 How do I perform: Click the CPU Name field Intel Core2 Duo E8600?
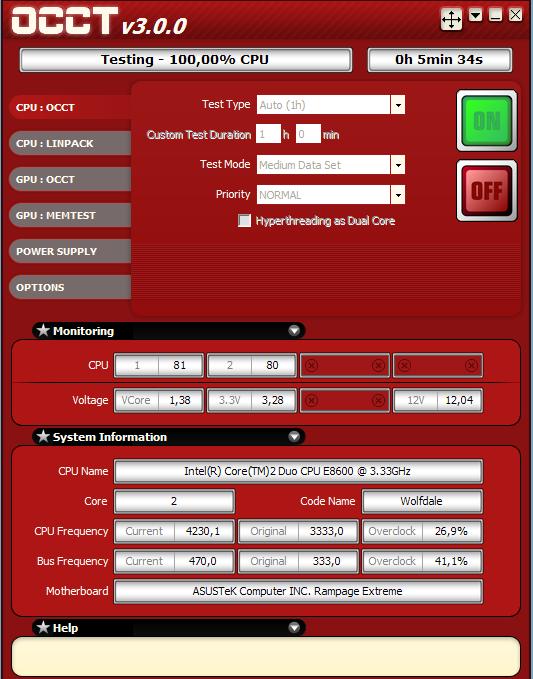coord(298,471)
